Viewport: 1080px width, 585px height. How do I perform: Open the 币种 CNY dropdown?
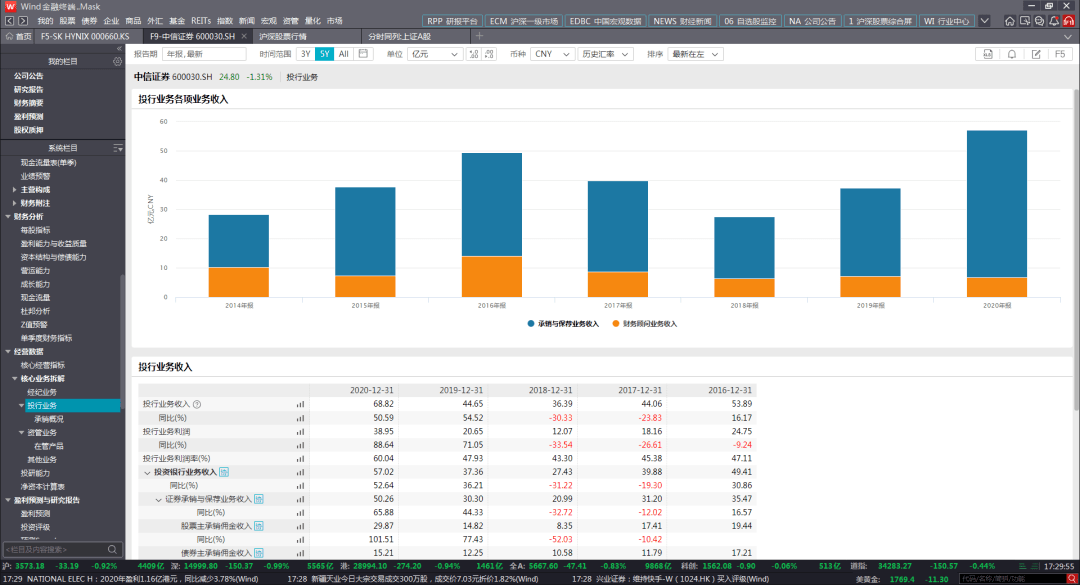(x=551, y=54)
